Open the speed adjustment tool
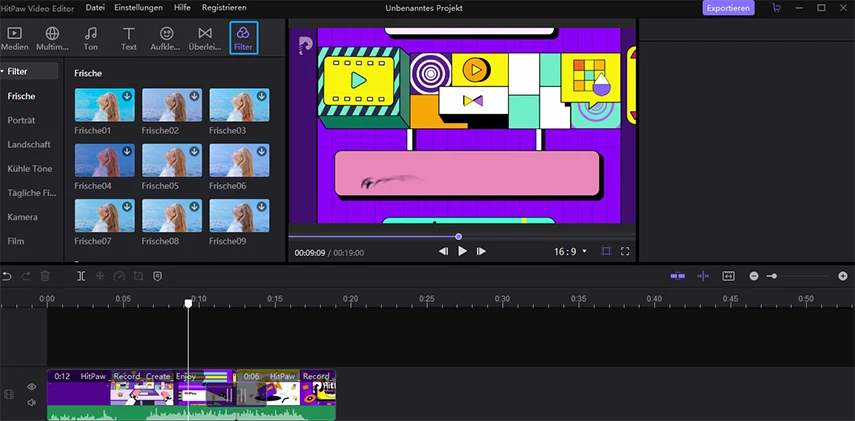855x421 pixels. point(119,276)
